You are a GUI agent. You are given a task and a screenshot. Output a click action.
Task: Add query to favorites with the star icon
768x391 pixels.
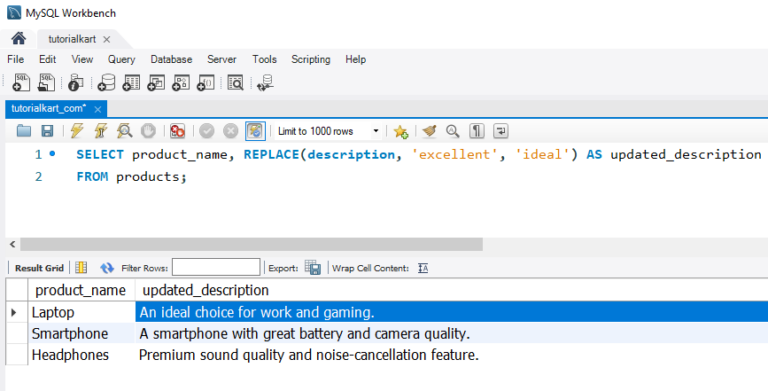click(x=401, y=131)
